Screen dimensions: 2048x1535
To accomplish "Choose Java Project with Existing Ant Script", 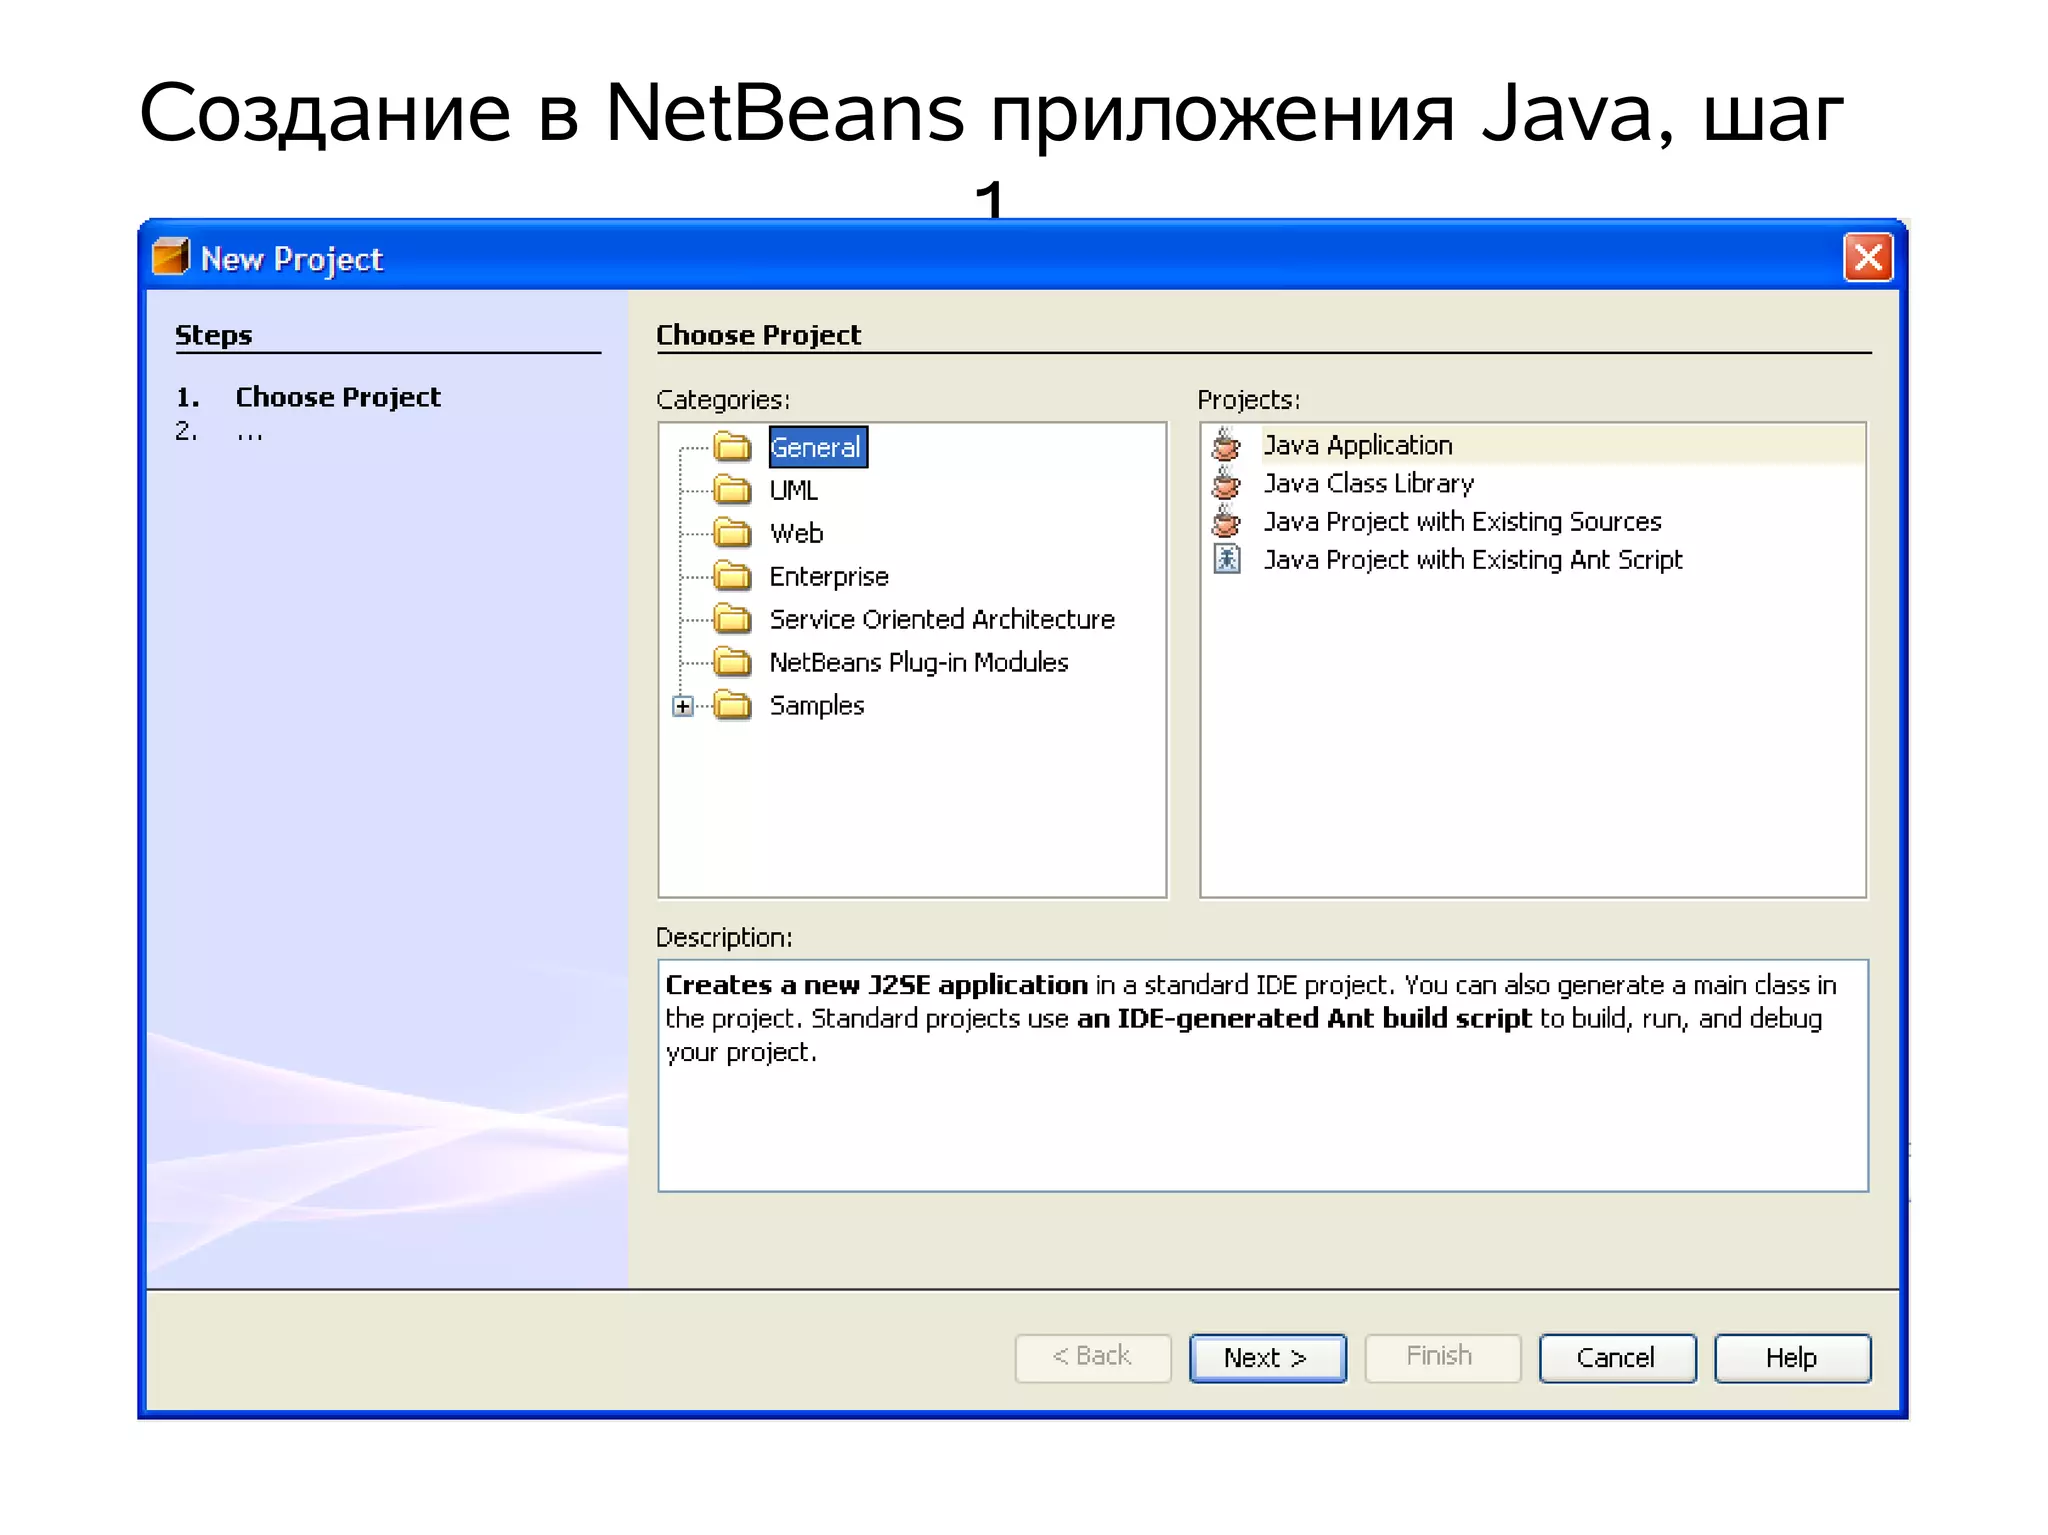I will click(x=1473, y=559).
